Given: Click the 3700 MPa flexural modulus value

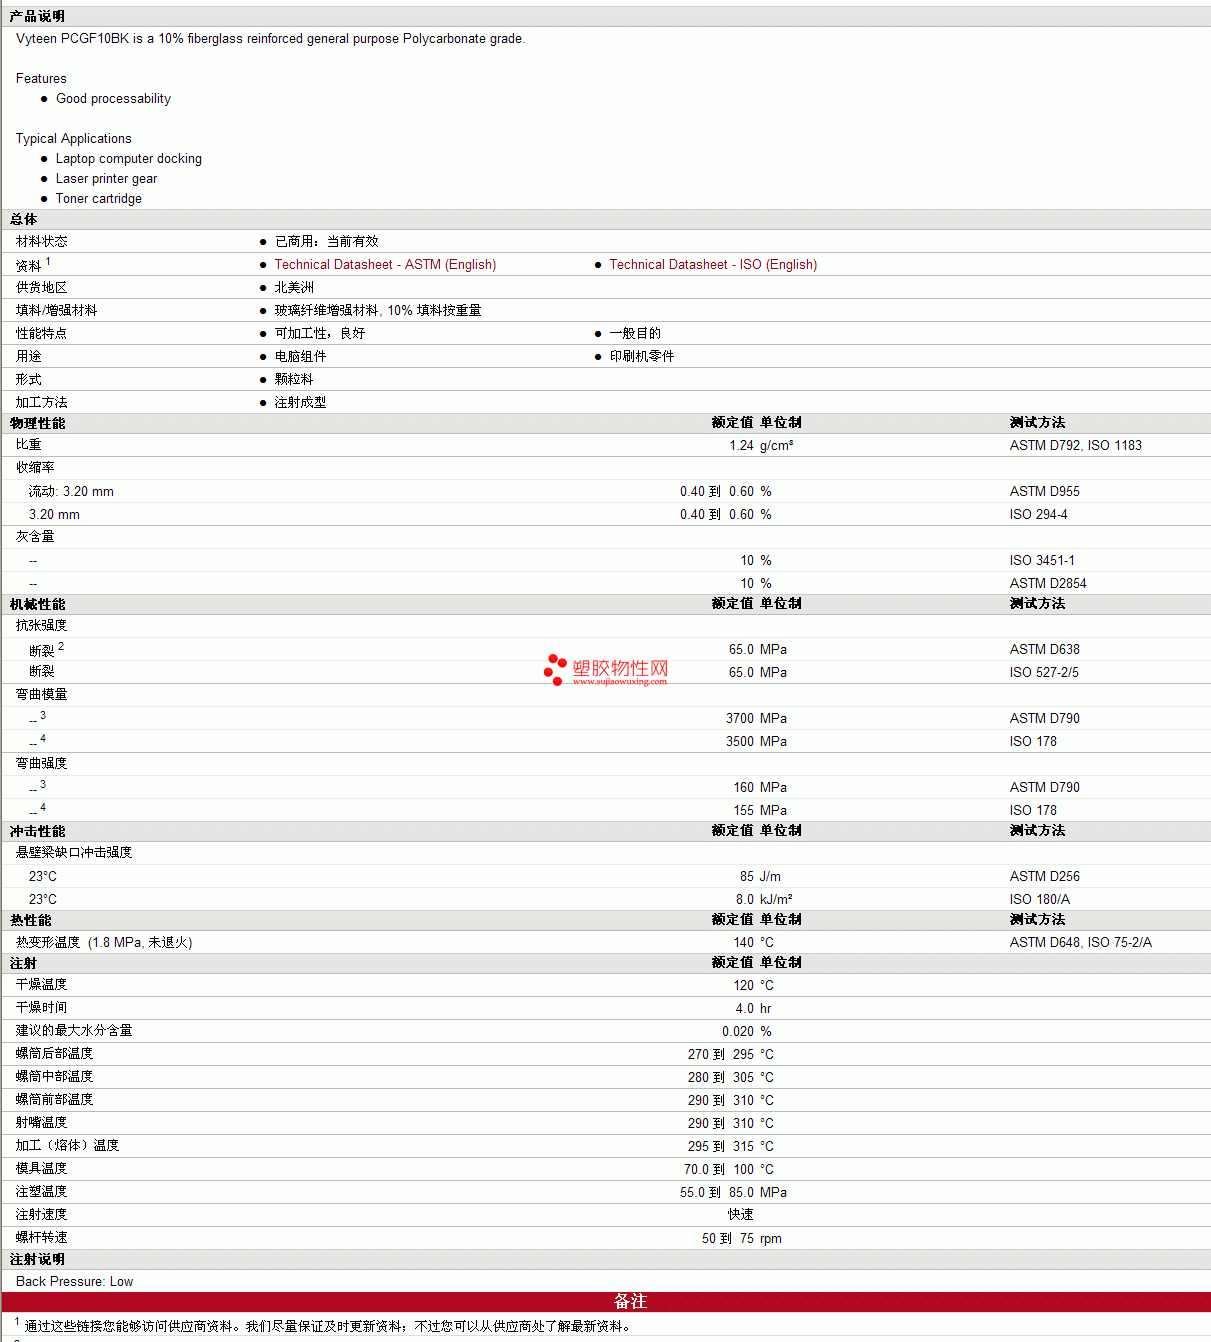Looking at the screenshot, I should tap(756, 719).
